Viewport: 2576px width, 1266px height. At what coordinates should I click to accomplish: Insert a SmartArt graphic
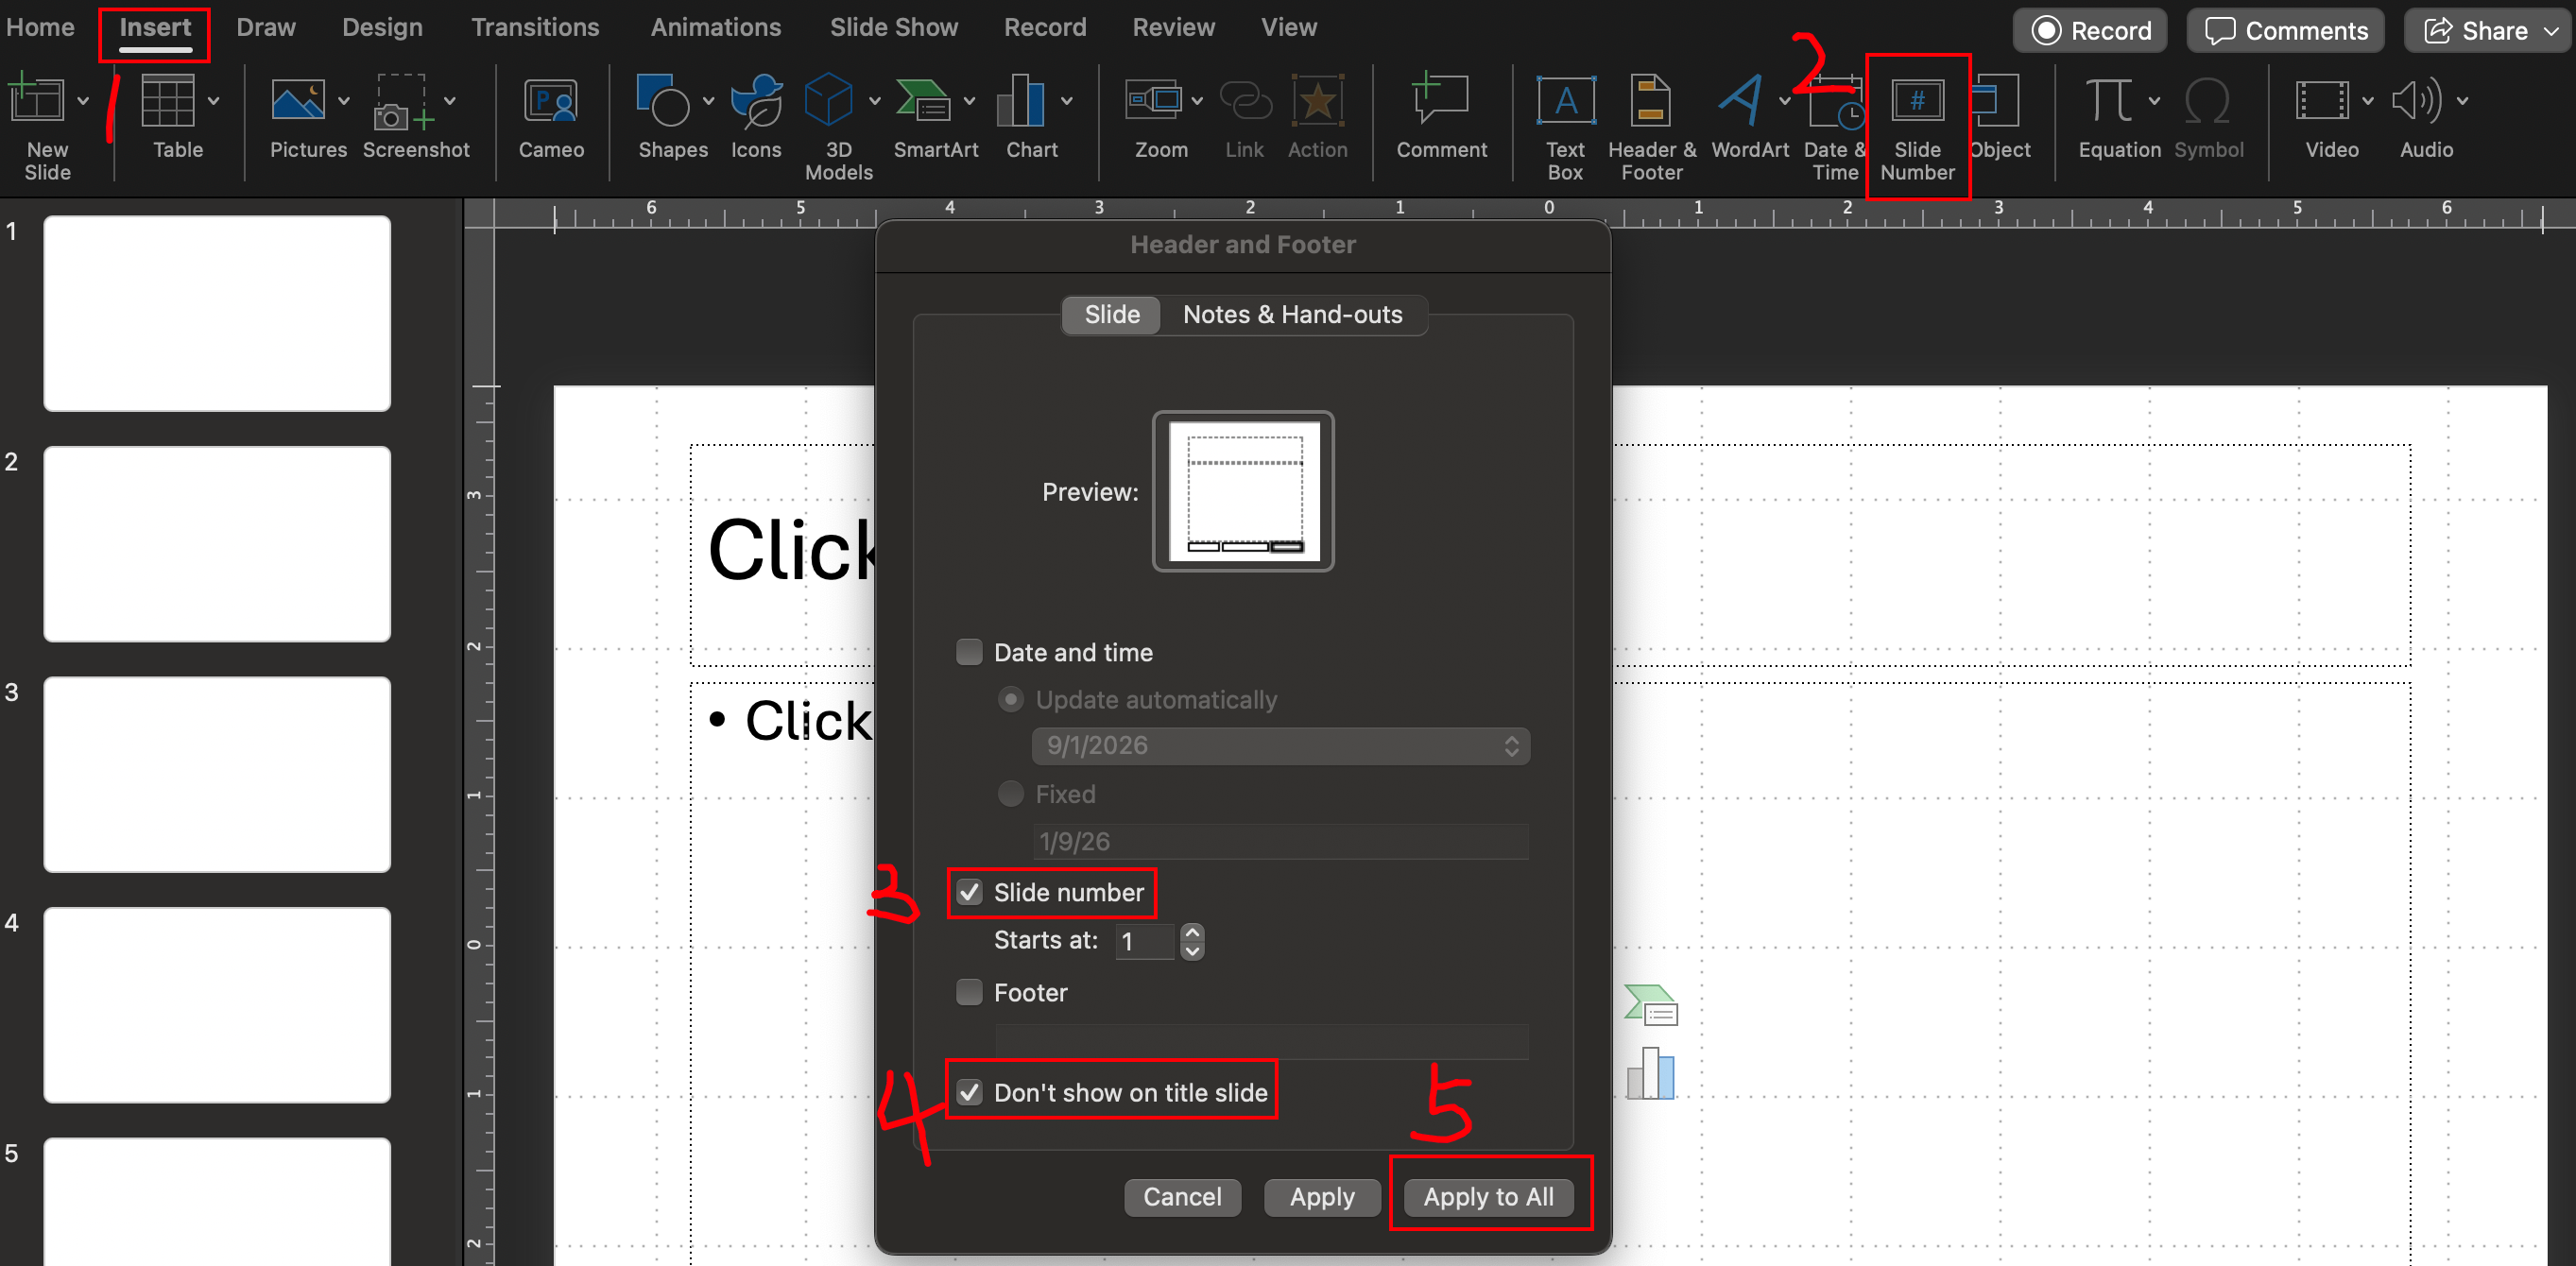922,102
